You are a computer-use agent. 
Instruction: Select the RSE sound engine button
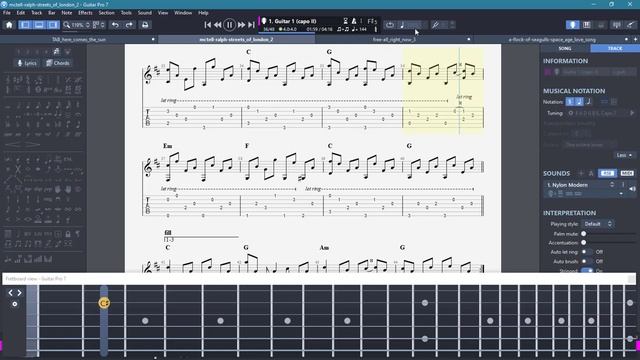click(607, 173)
